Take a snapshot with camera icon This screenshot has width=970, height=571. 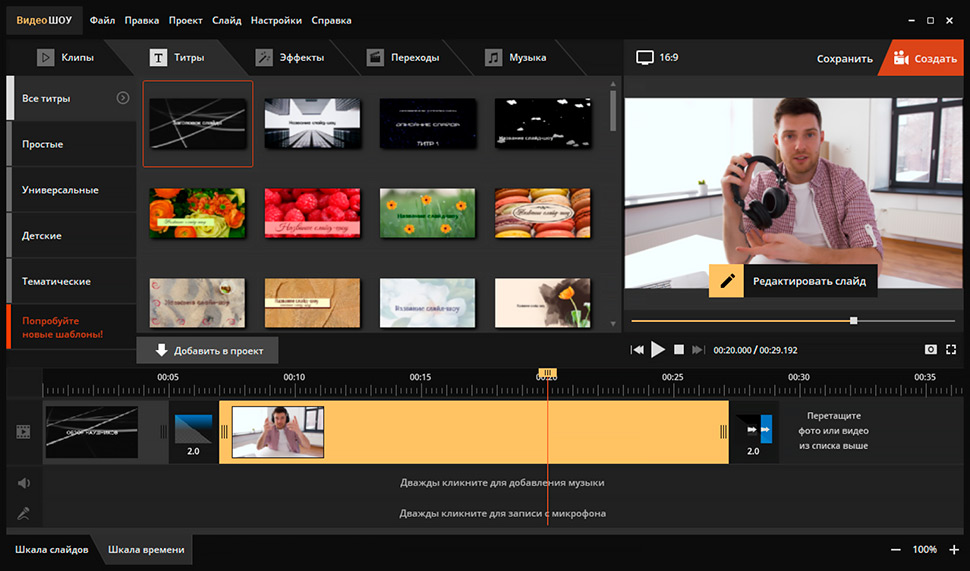pos(930,350)
